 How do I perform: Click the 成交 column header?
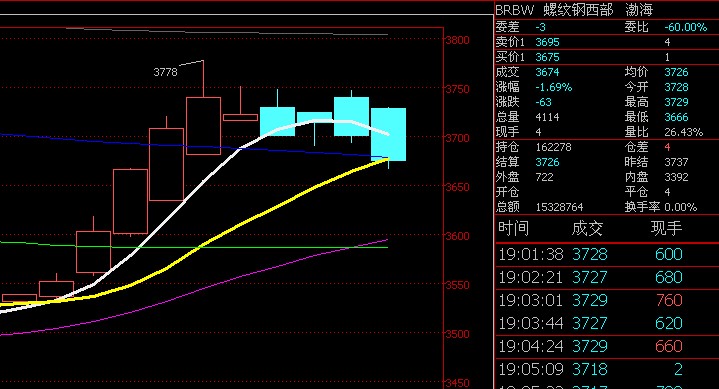pyautogui.click(x=587, y=228)
